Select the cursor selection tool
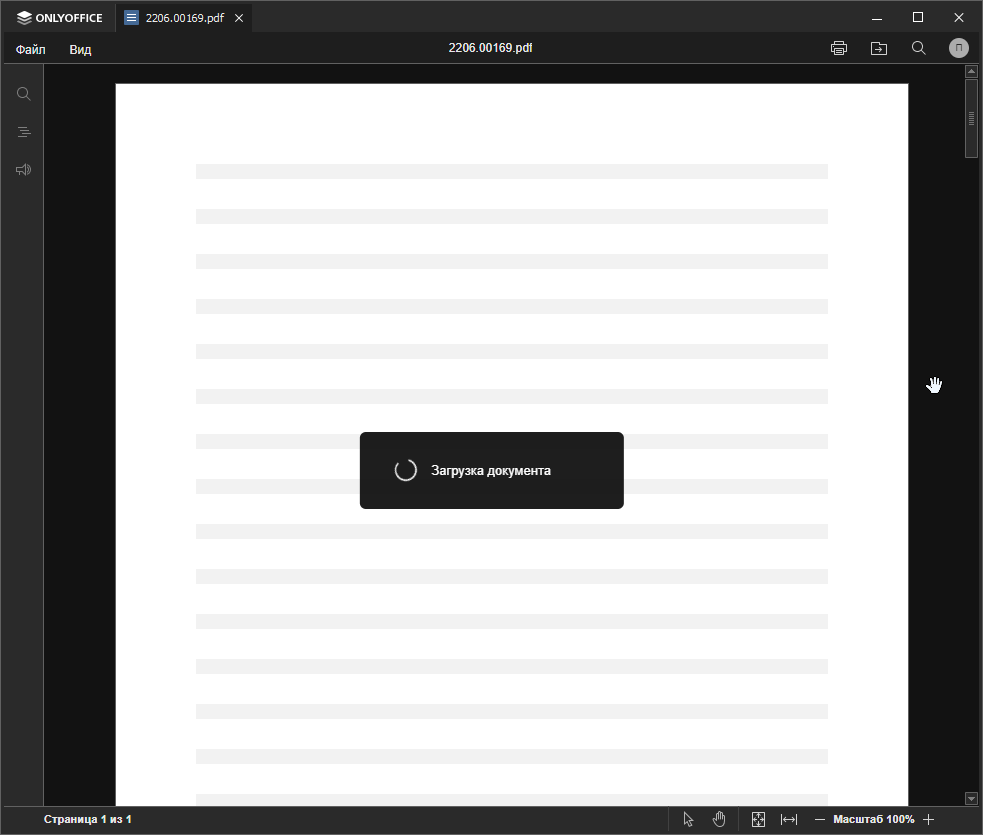 click(688, 819)
